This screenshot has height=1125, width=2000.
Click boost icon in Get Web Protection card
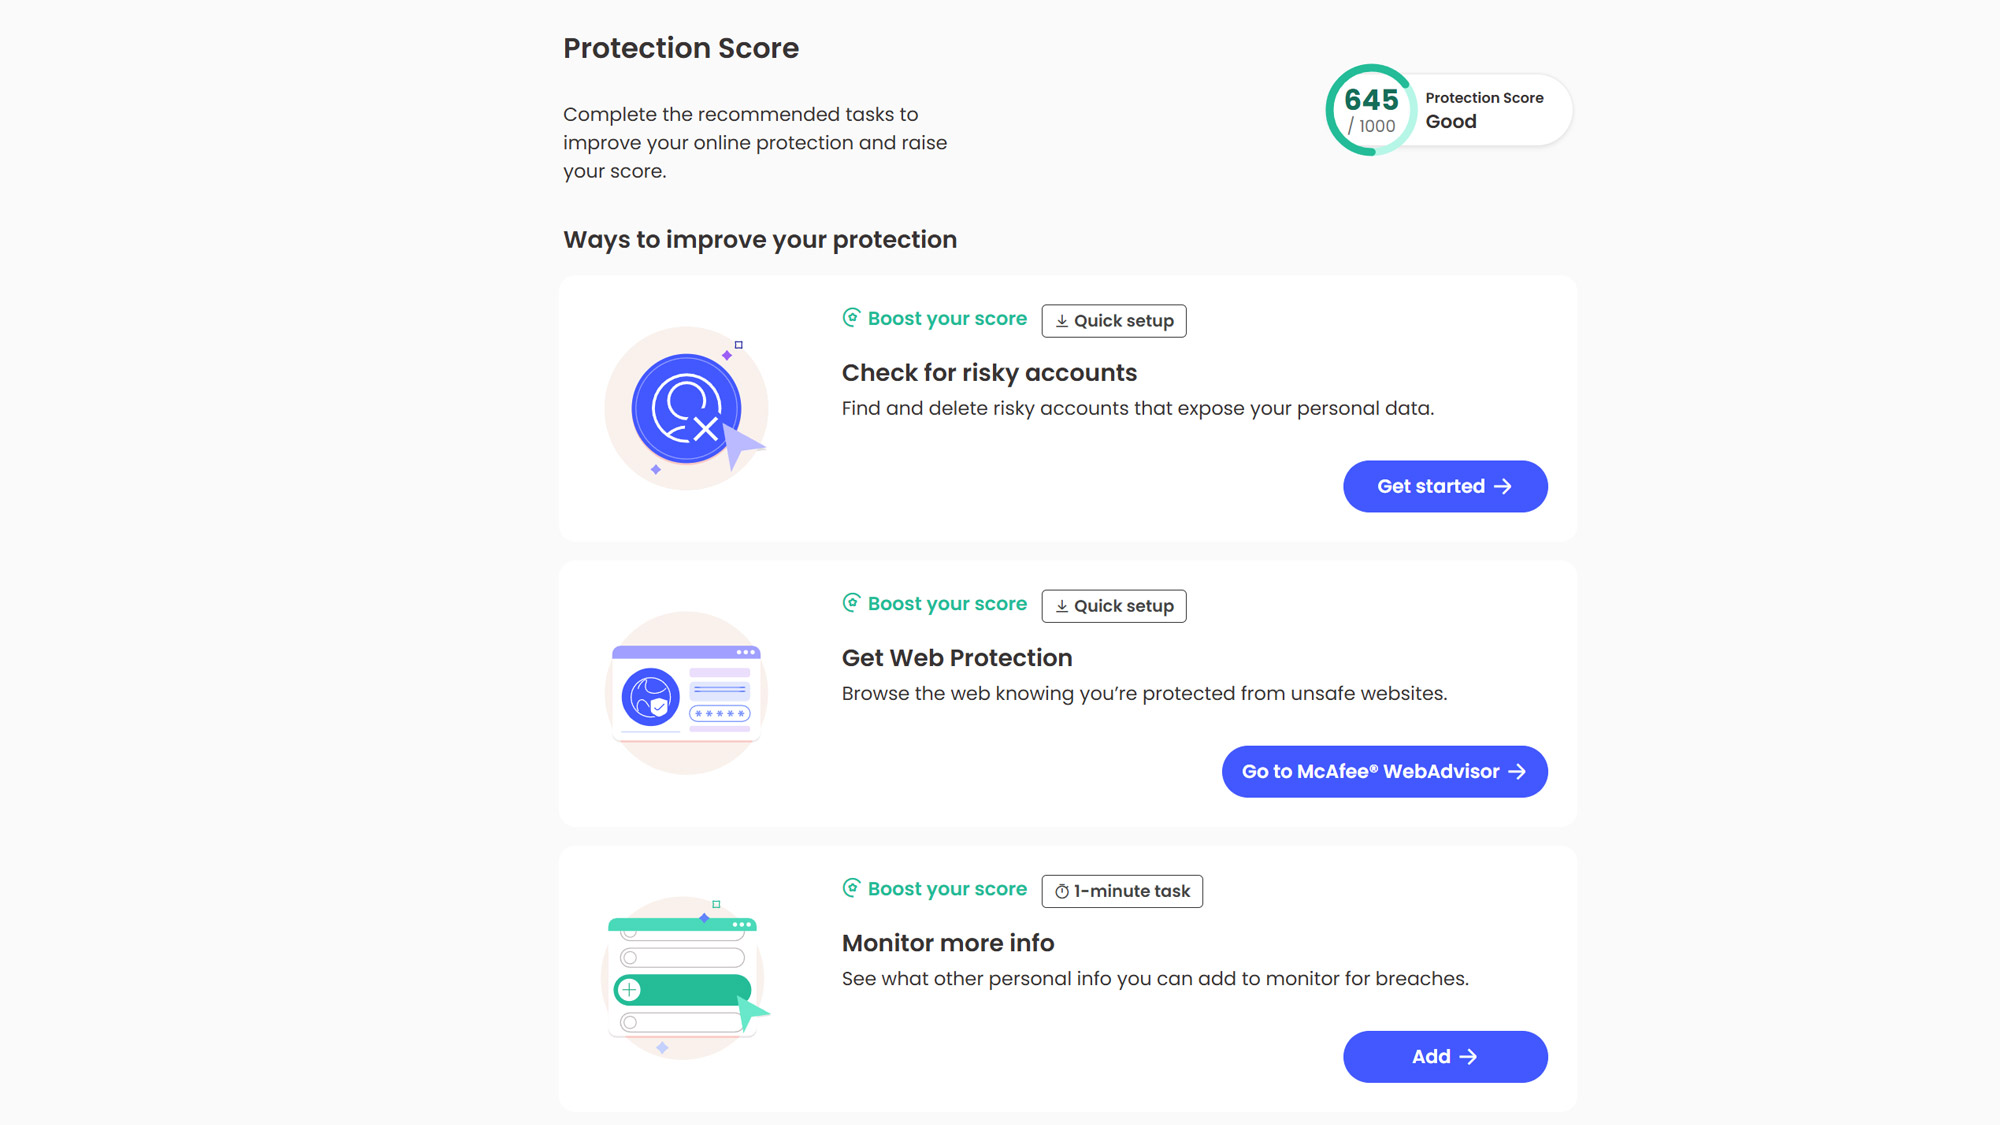(851, 603)
